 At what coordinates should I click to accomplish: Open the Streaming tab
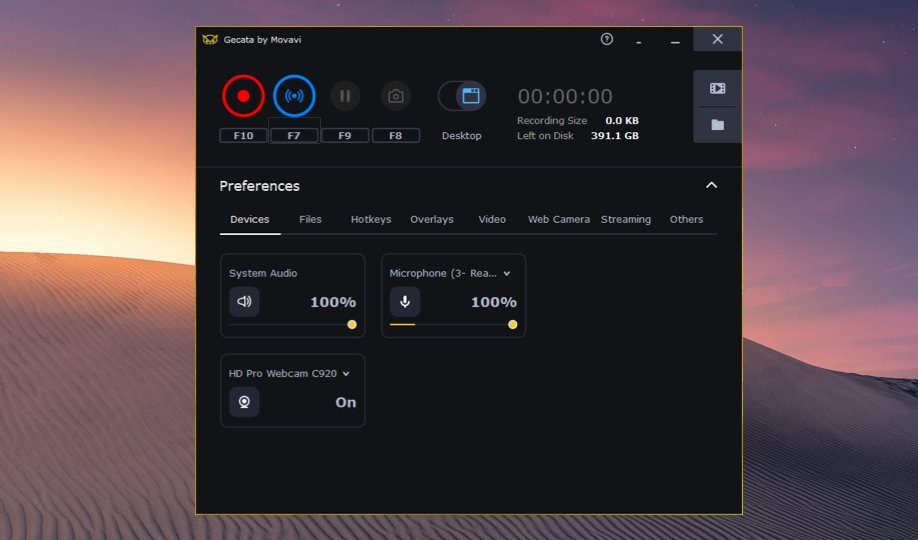pos(626,220)
